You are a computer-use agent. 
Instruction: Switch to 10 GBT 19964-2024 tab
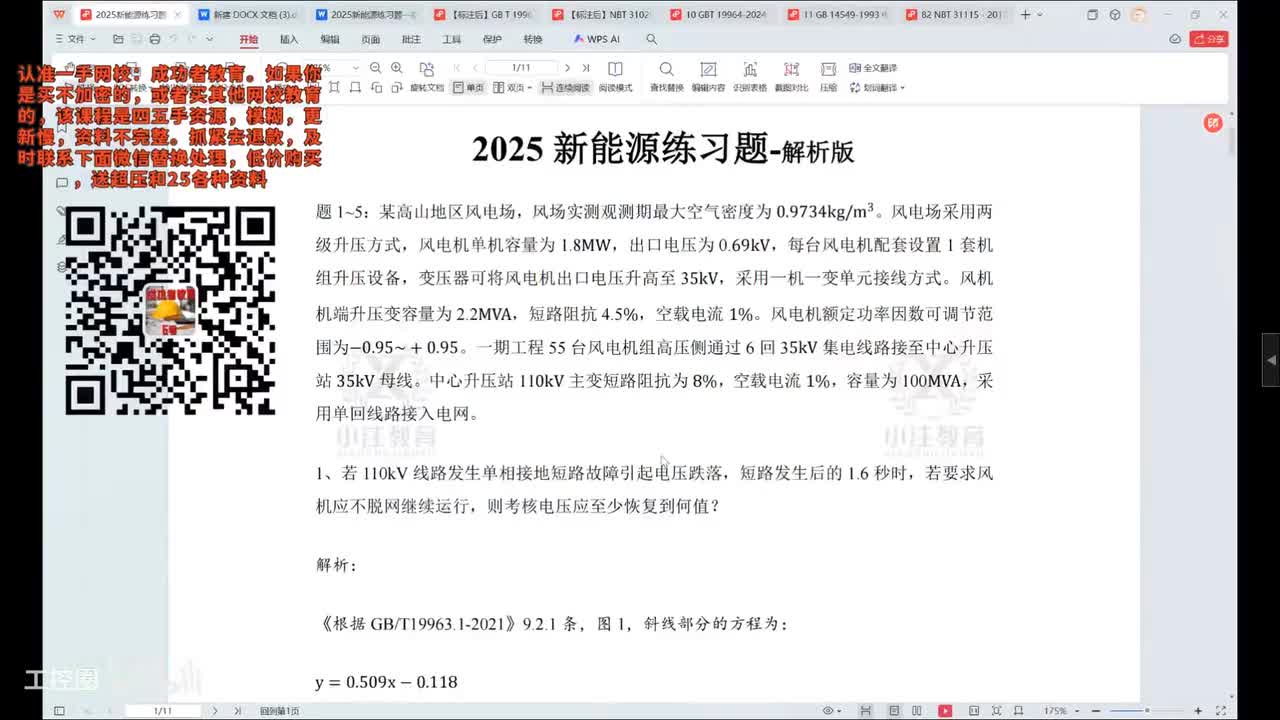[719, 15]
